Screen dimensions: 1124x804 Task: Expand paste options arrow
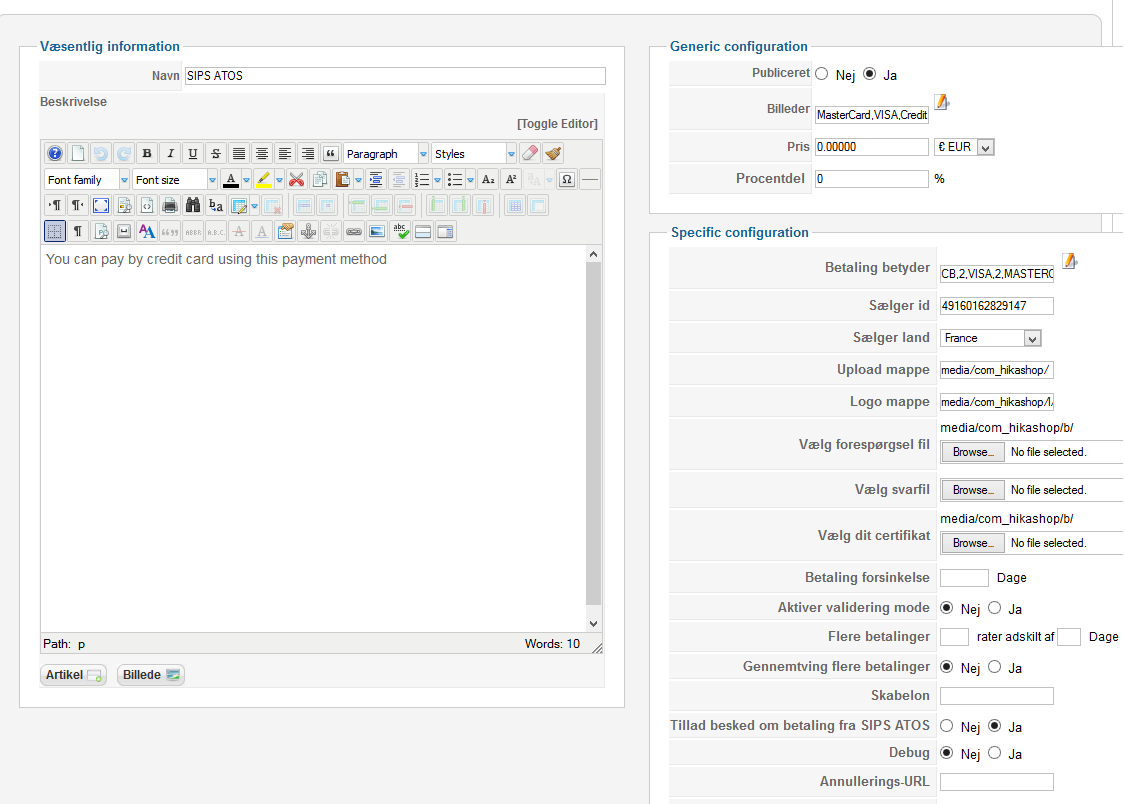(358, 180)
